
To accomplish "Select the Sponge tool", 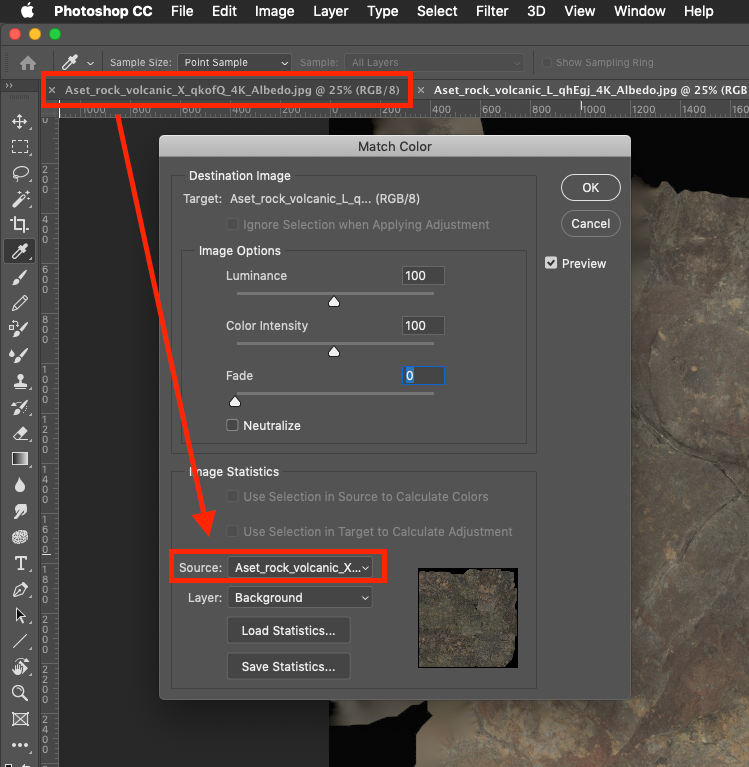I will tap(20, 537).
